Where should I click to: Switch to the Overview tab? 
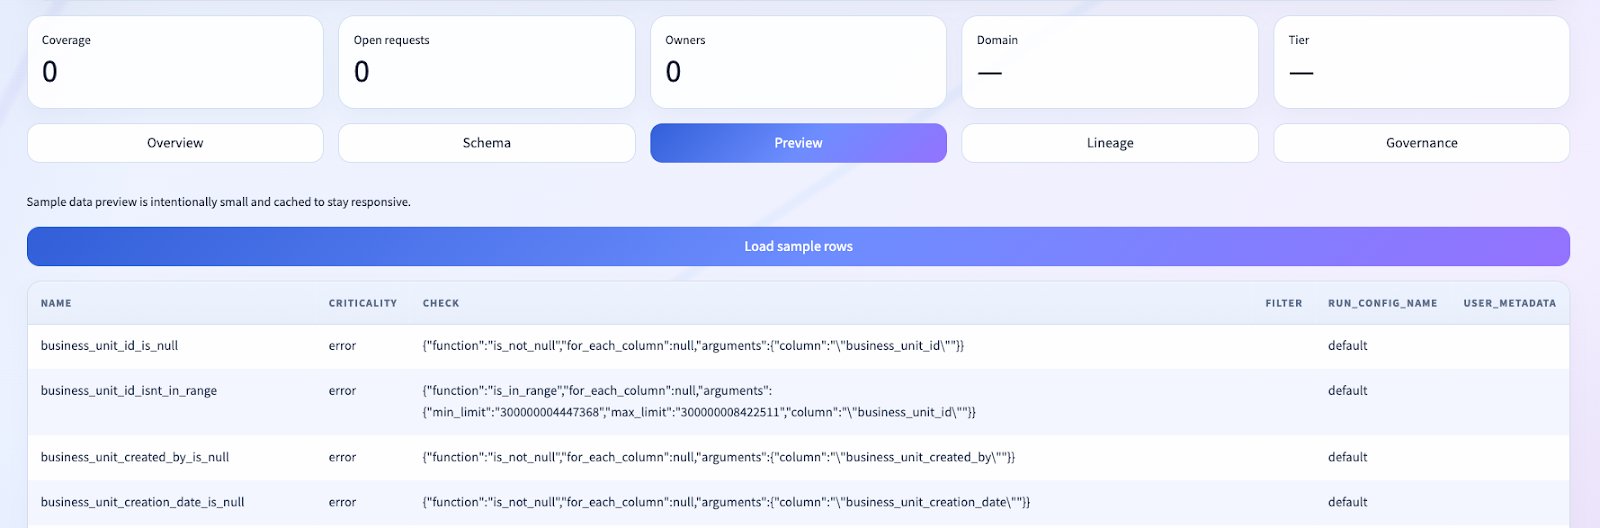coord(175,143)
